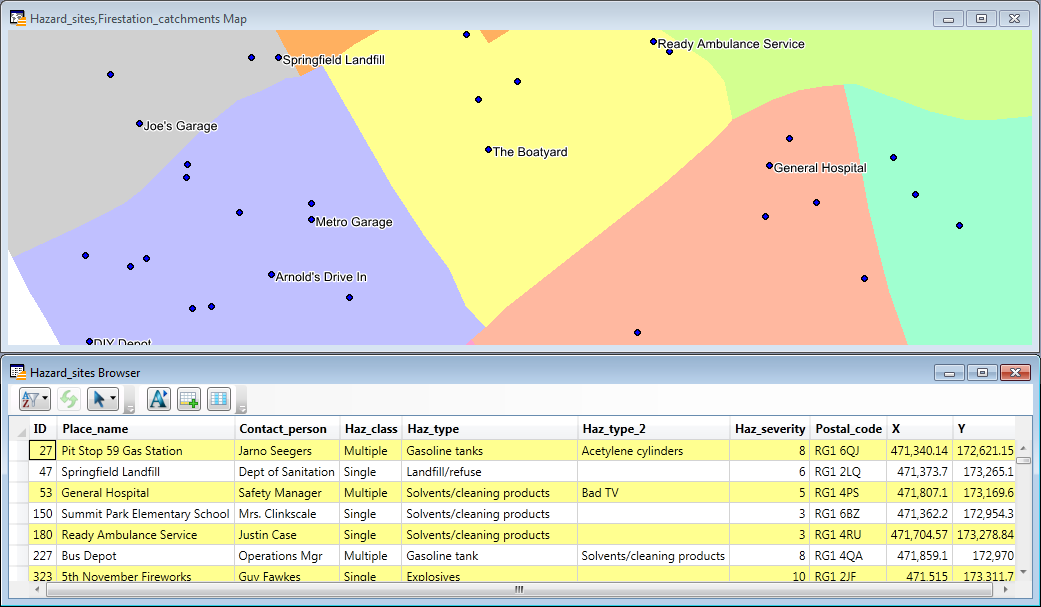1041x607 pixels.
Task: Click the Boatyard point on map
Action: click(x=488, y=149)
